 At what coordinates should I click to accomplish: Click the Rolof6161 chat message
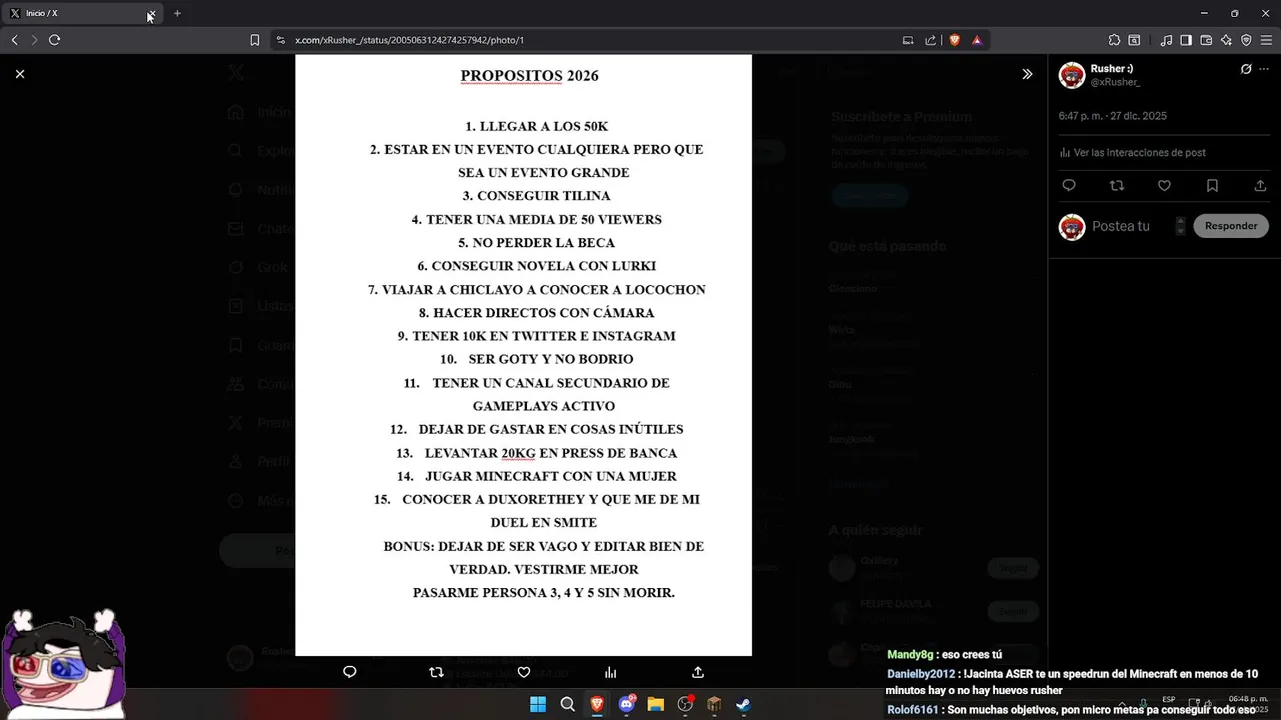(1071, 710)
